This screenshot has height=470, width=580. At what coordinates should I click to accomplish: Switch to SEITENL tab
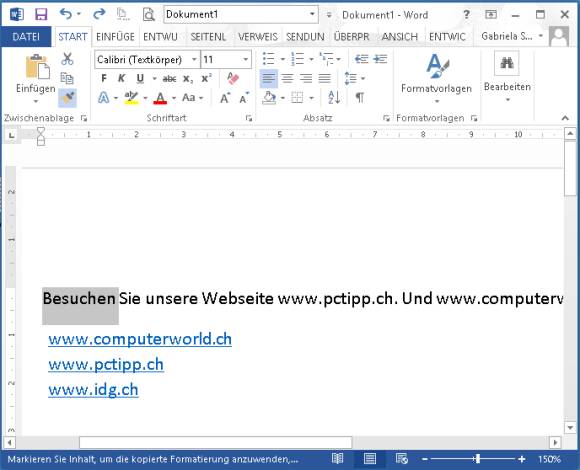(x=208, y=37)
